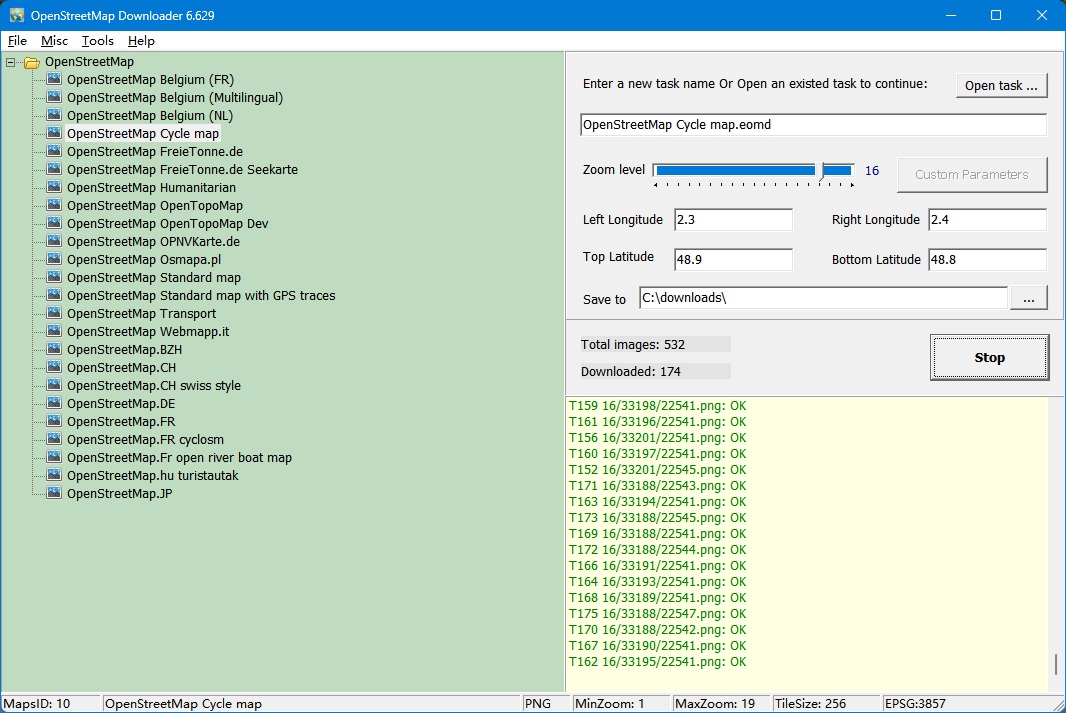Screen dimensions: 1066x713
Task: Click the icon beside OpenStreetMap.FR cyclosm
Action: [54, 439]
